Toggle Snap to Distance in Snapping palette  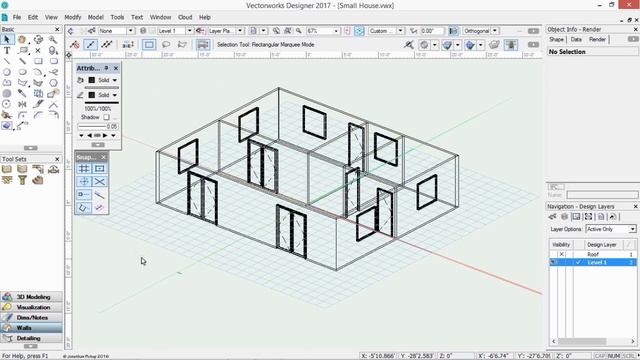point(99,195)
